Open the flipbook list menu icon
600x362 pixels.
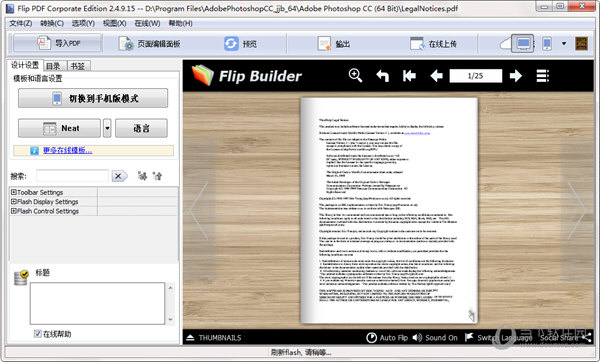click(542, 76)
